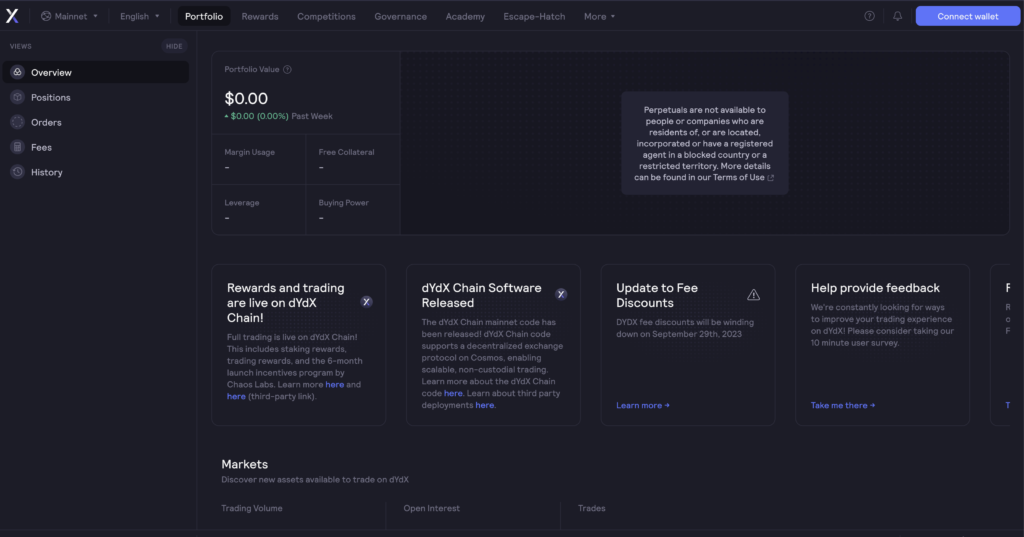Expand the More navigation menu
The width and height of the screenshot is (1024, 537).
599,16
